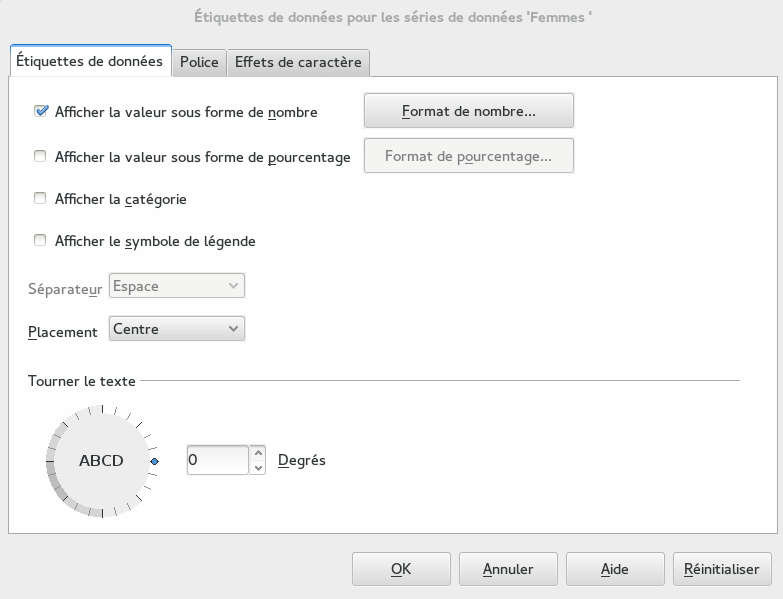The image size is (783, 599).
Task: Click the Degrés rotation input field
Action: point(217,460)
